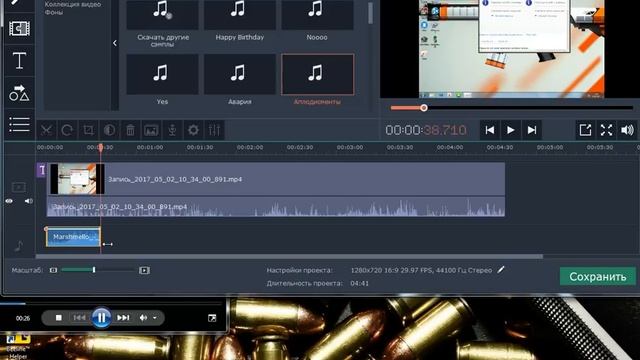640x360 pixels.
Task: Click the video track icon in the timeline header
Action: pos(19,187)
